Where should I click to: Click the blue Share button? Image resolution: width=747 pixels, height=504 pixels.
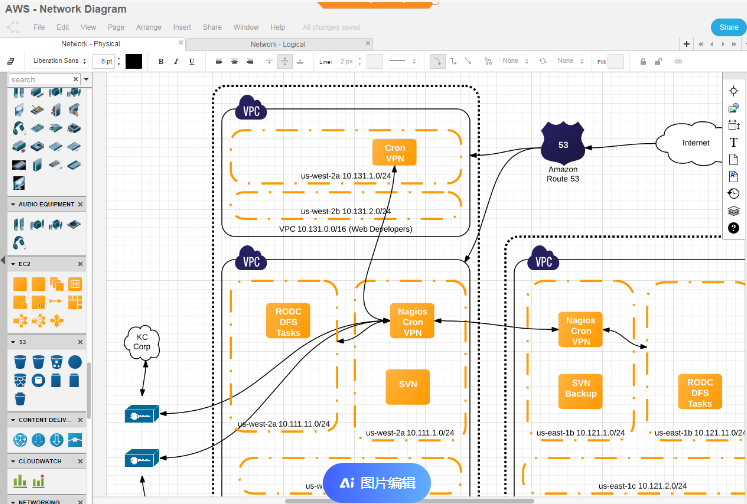click(728, 27)
